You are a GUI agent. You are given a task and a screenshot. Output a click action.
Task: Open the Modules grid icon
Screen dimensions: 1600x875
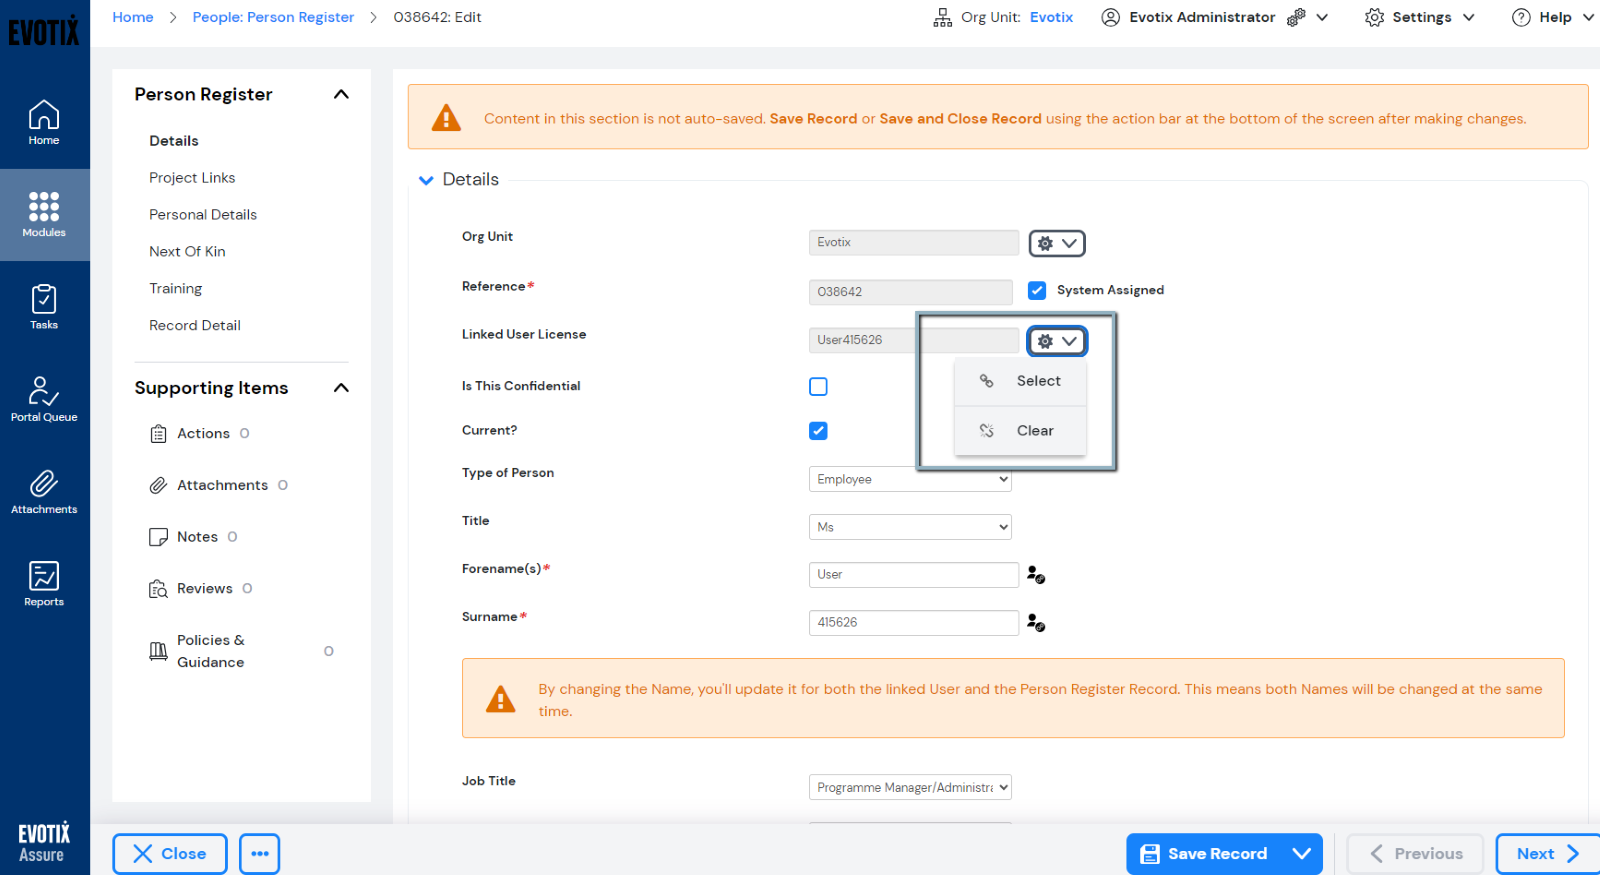(x=44, y=206)
